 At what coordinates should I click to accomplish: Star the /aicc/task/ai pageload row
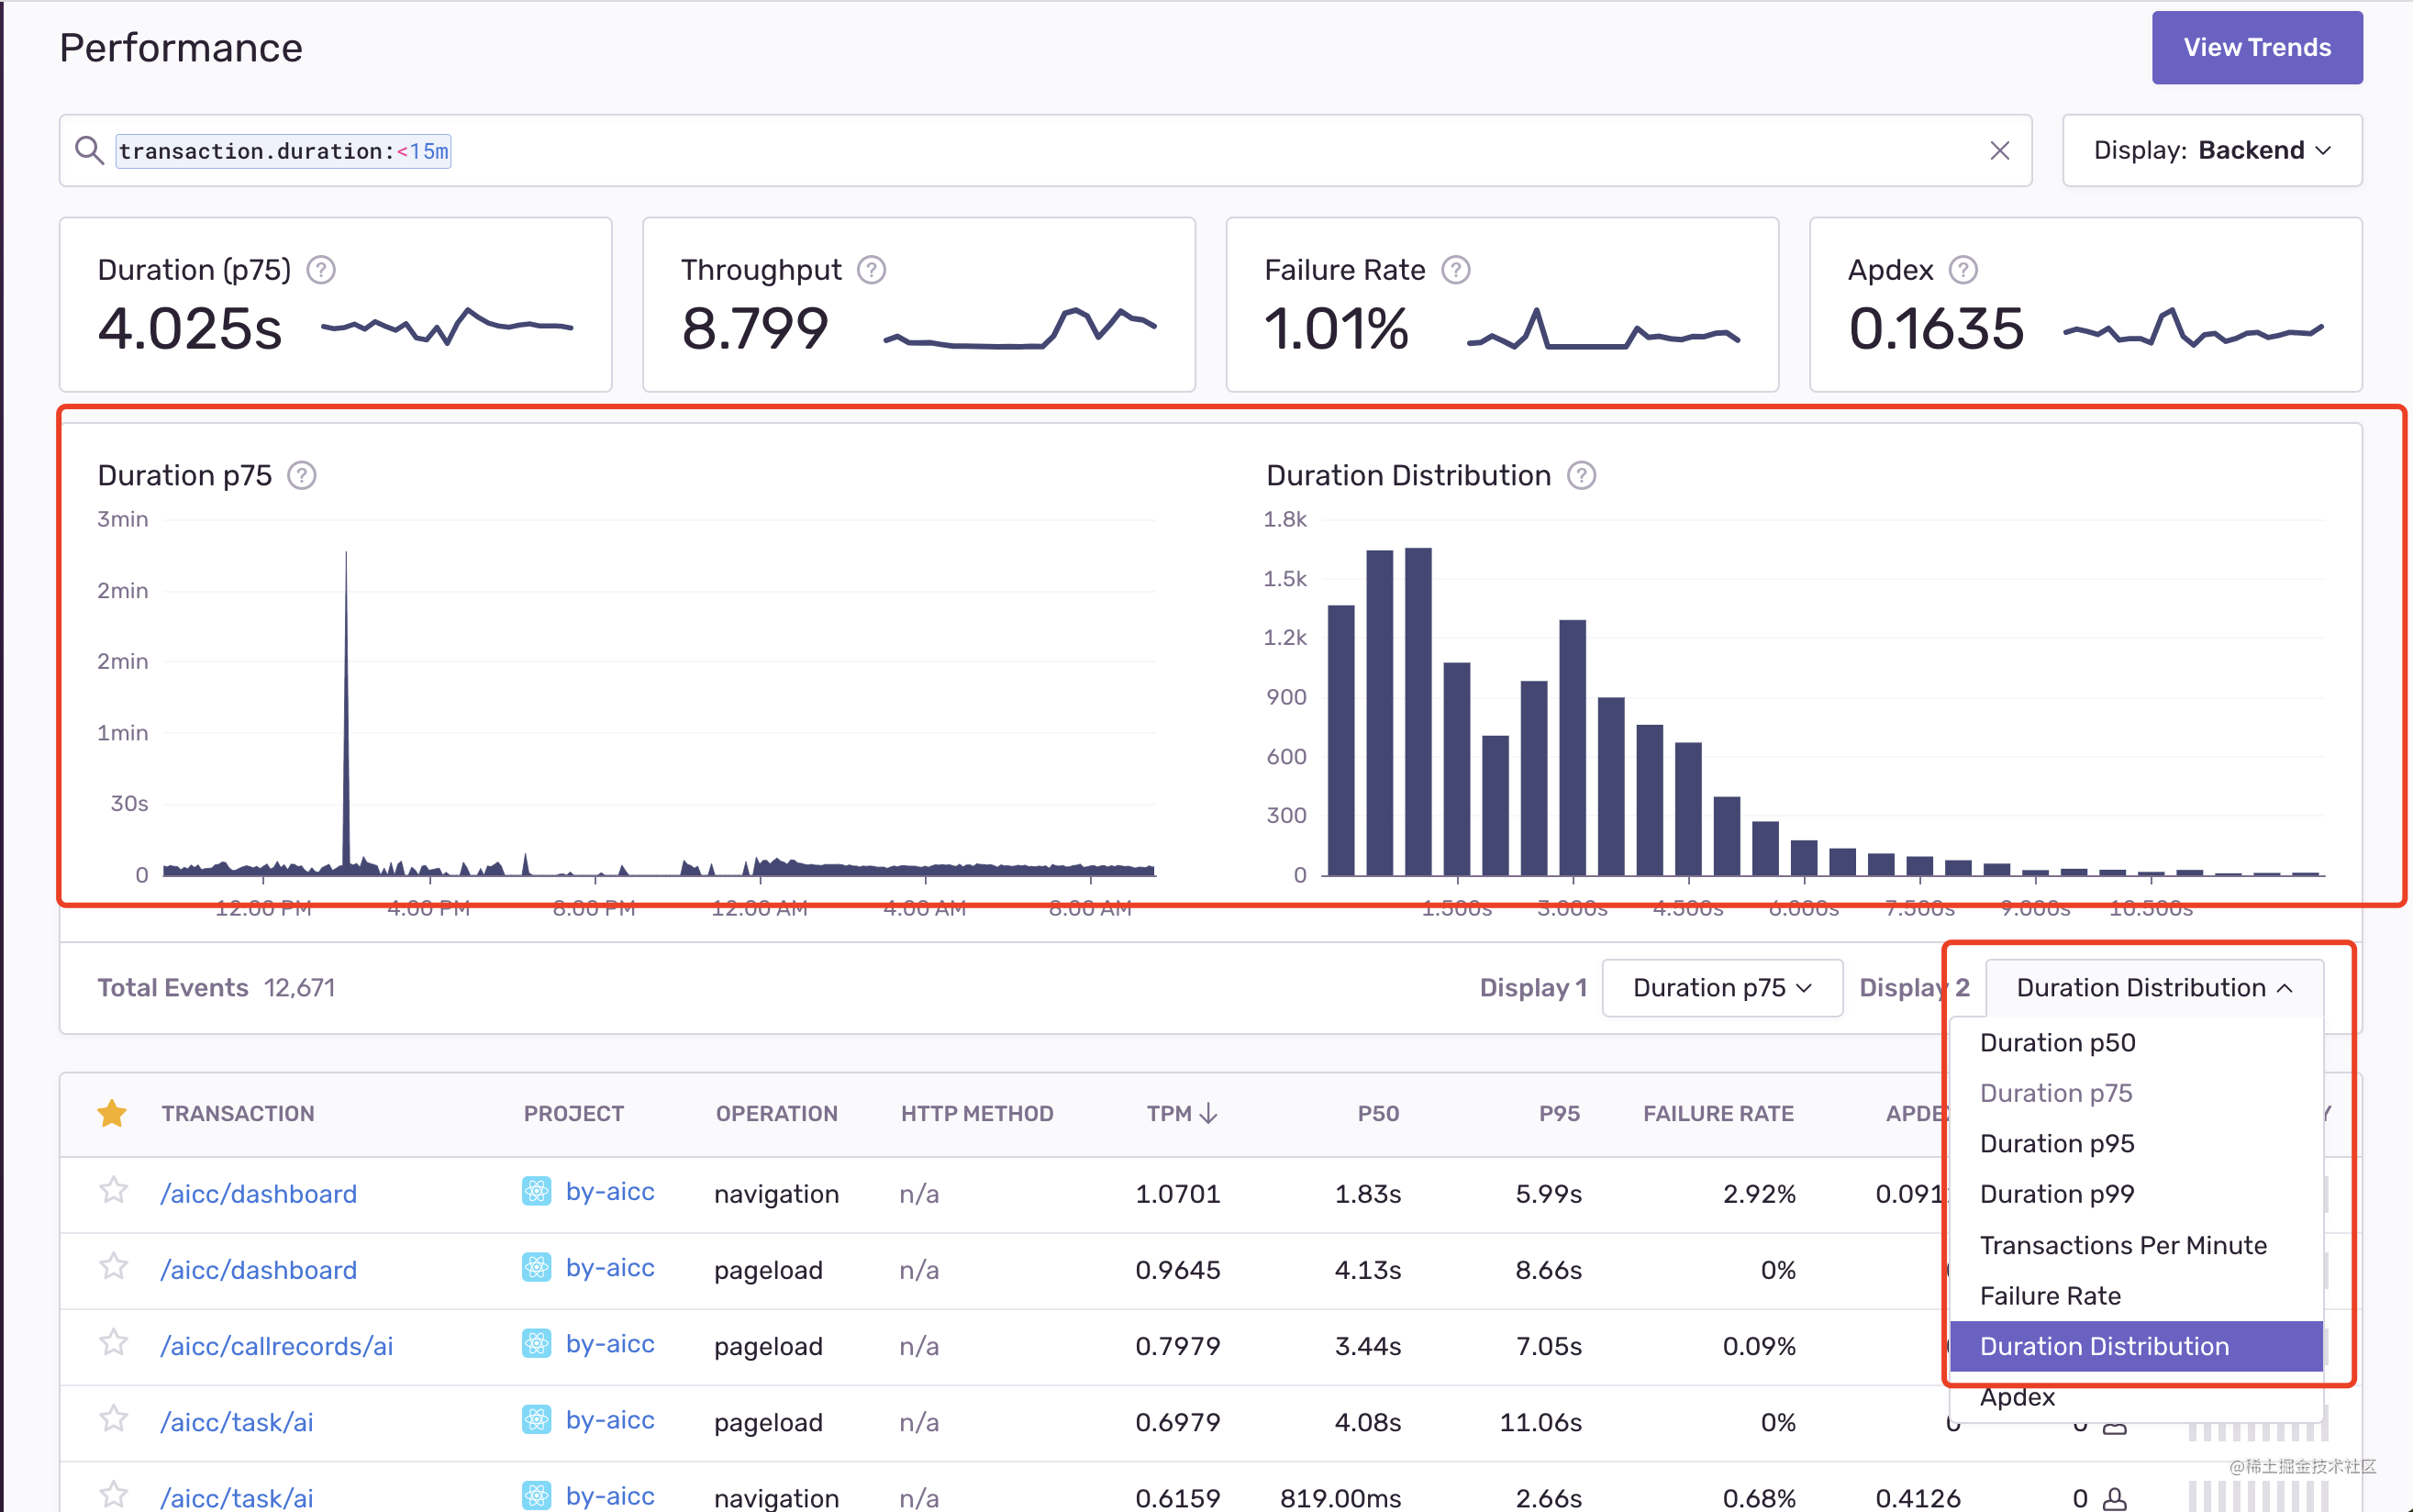click(114, 1418)
